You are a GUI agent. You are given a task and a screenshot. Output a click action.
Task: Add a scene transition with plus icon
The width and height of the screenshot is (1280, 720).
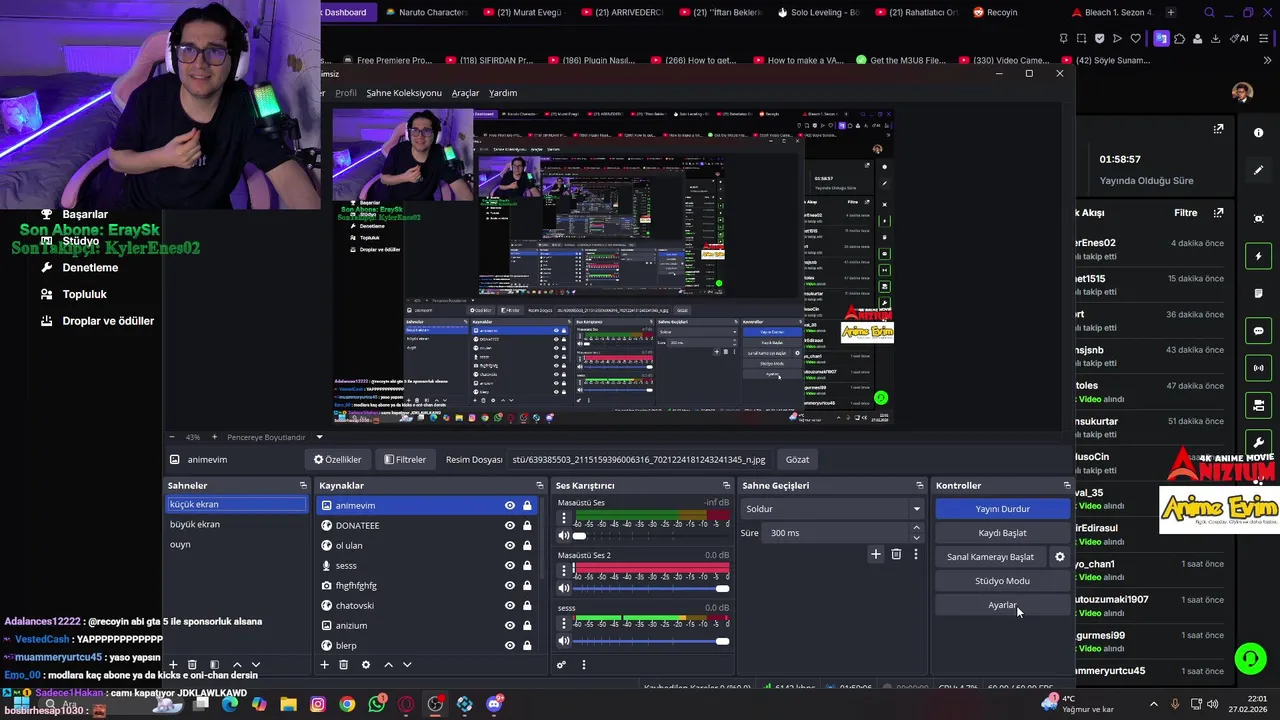[x=876, y=554]
